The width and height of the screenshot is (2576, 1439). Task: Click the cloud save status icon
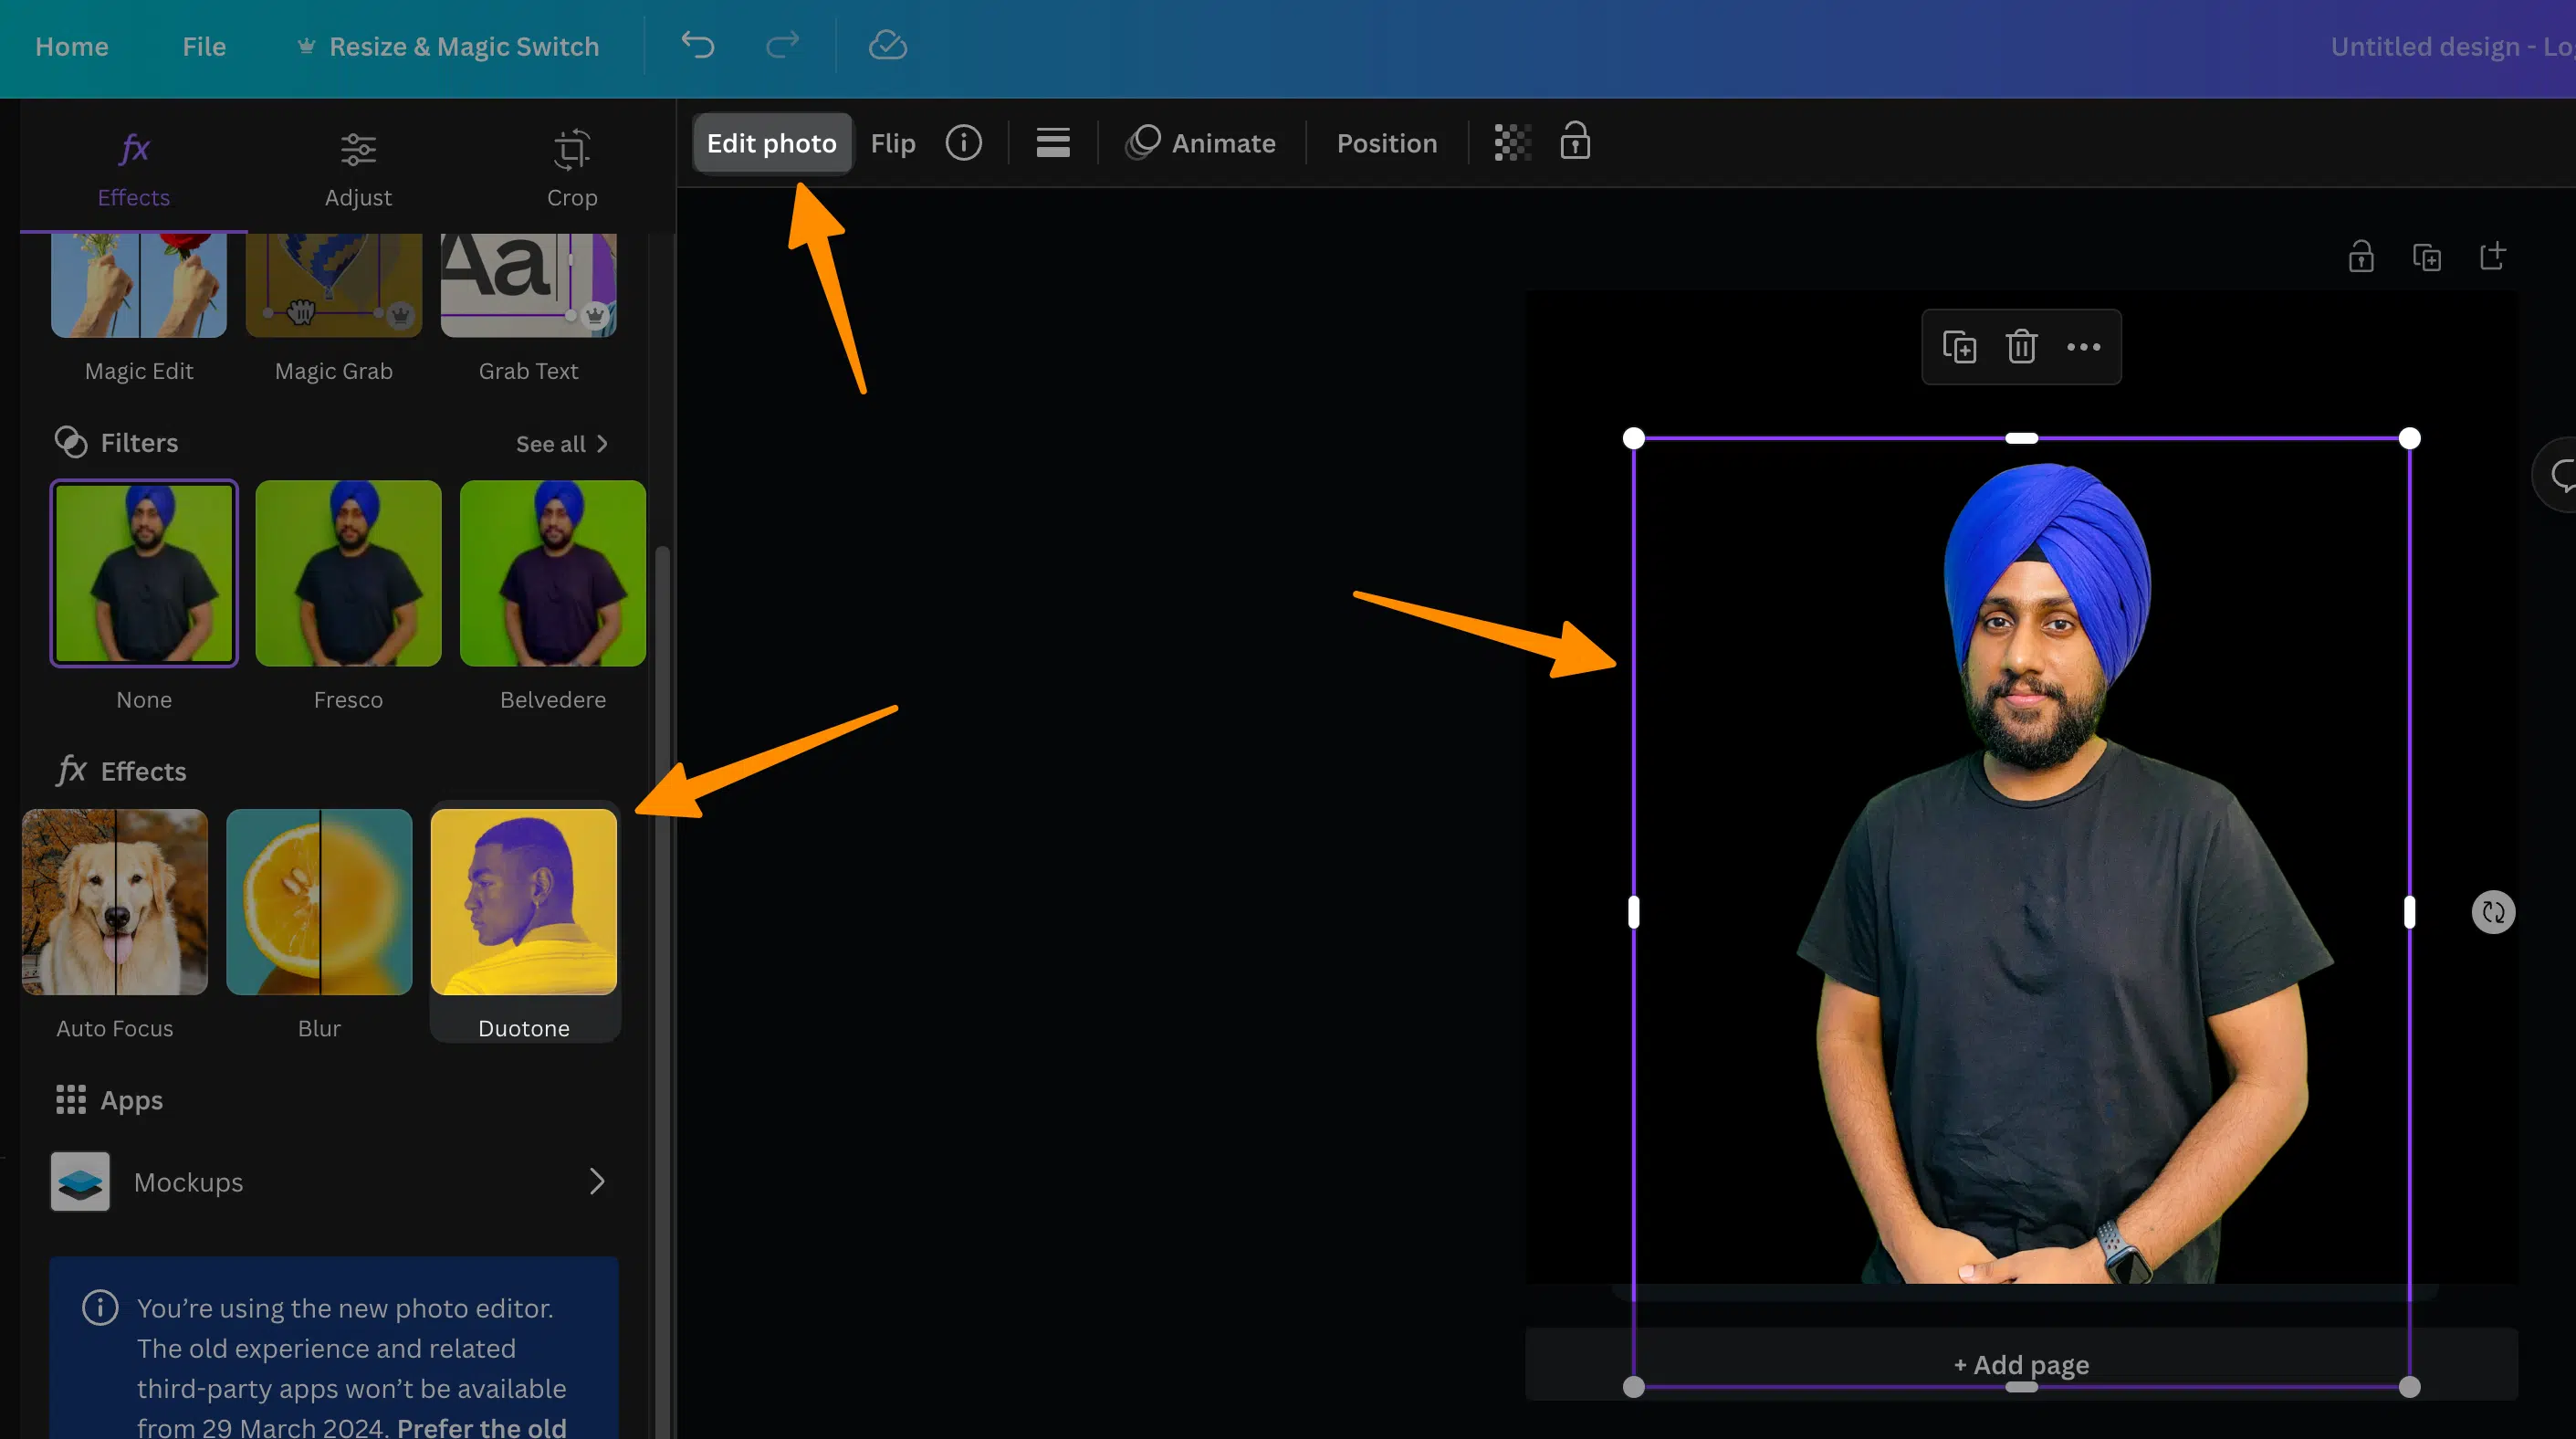(888, 44)
